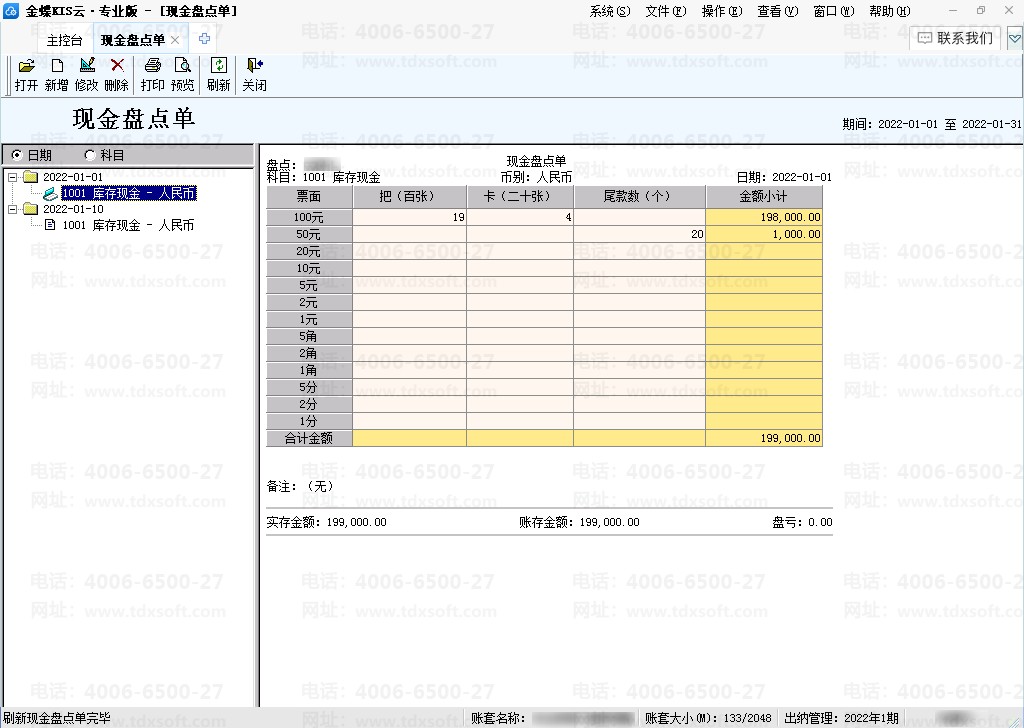This screenshot has height=728, width=1024.
Task: Click dropdown arrow beside 联系我们
Action: (x=1014, y=39)
